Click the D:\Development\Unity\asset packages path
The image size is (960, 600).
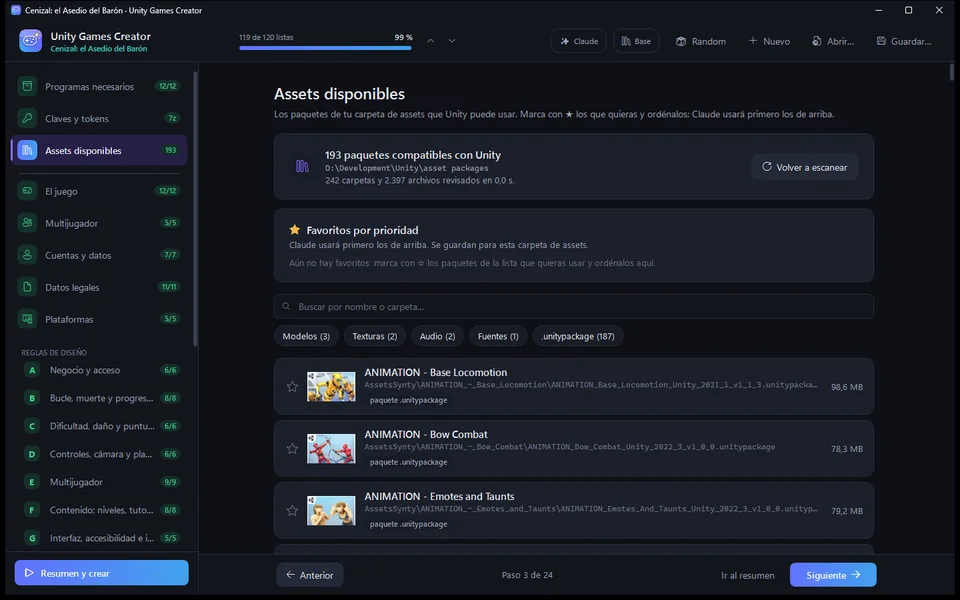point(407,168)
